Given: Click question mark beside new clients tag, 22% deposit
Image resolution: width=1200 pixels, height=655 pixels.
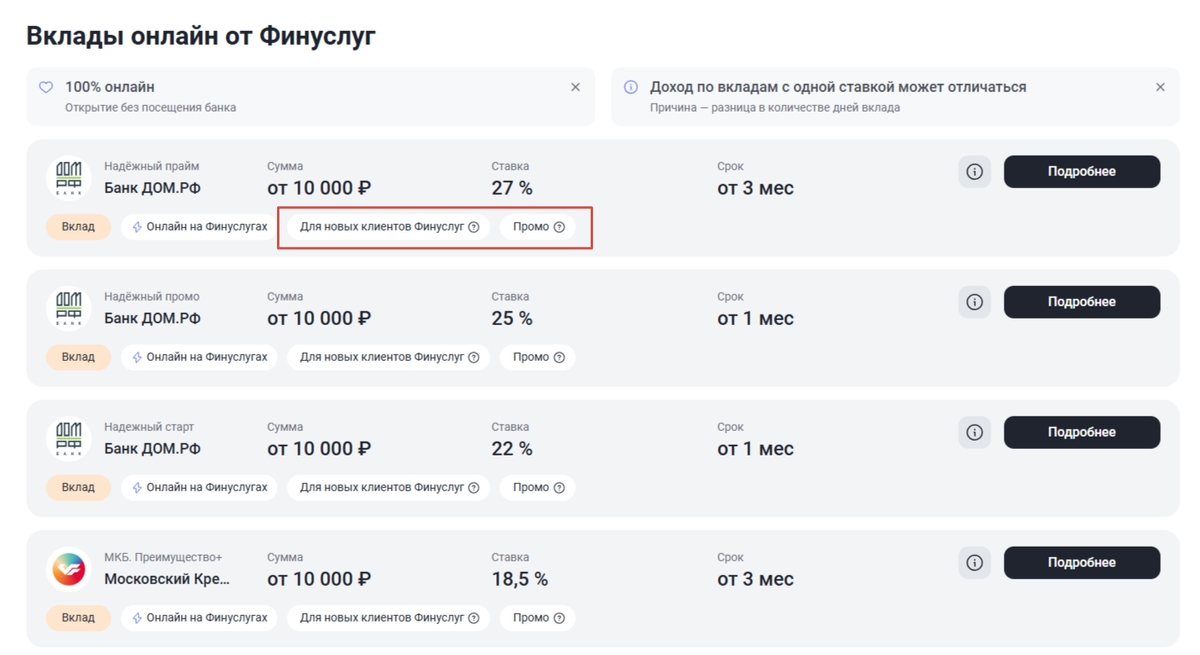Looking at the screenshot, I should 474,488.
